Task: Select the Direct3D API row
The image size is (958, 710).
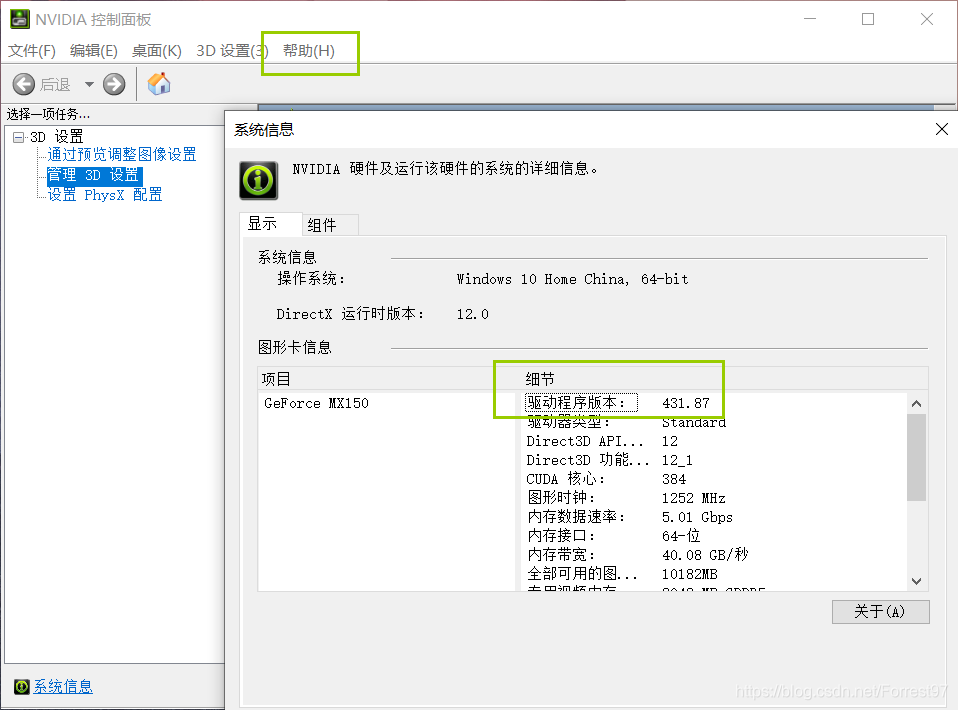Action: tap(602, 441)
